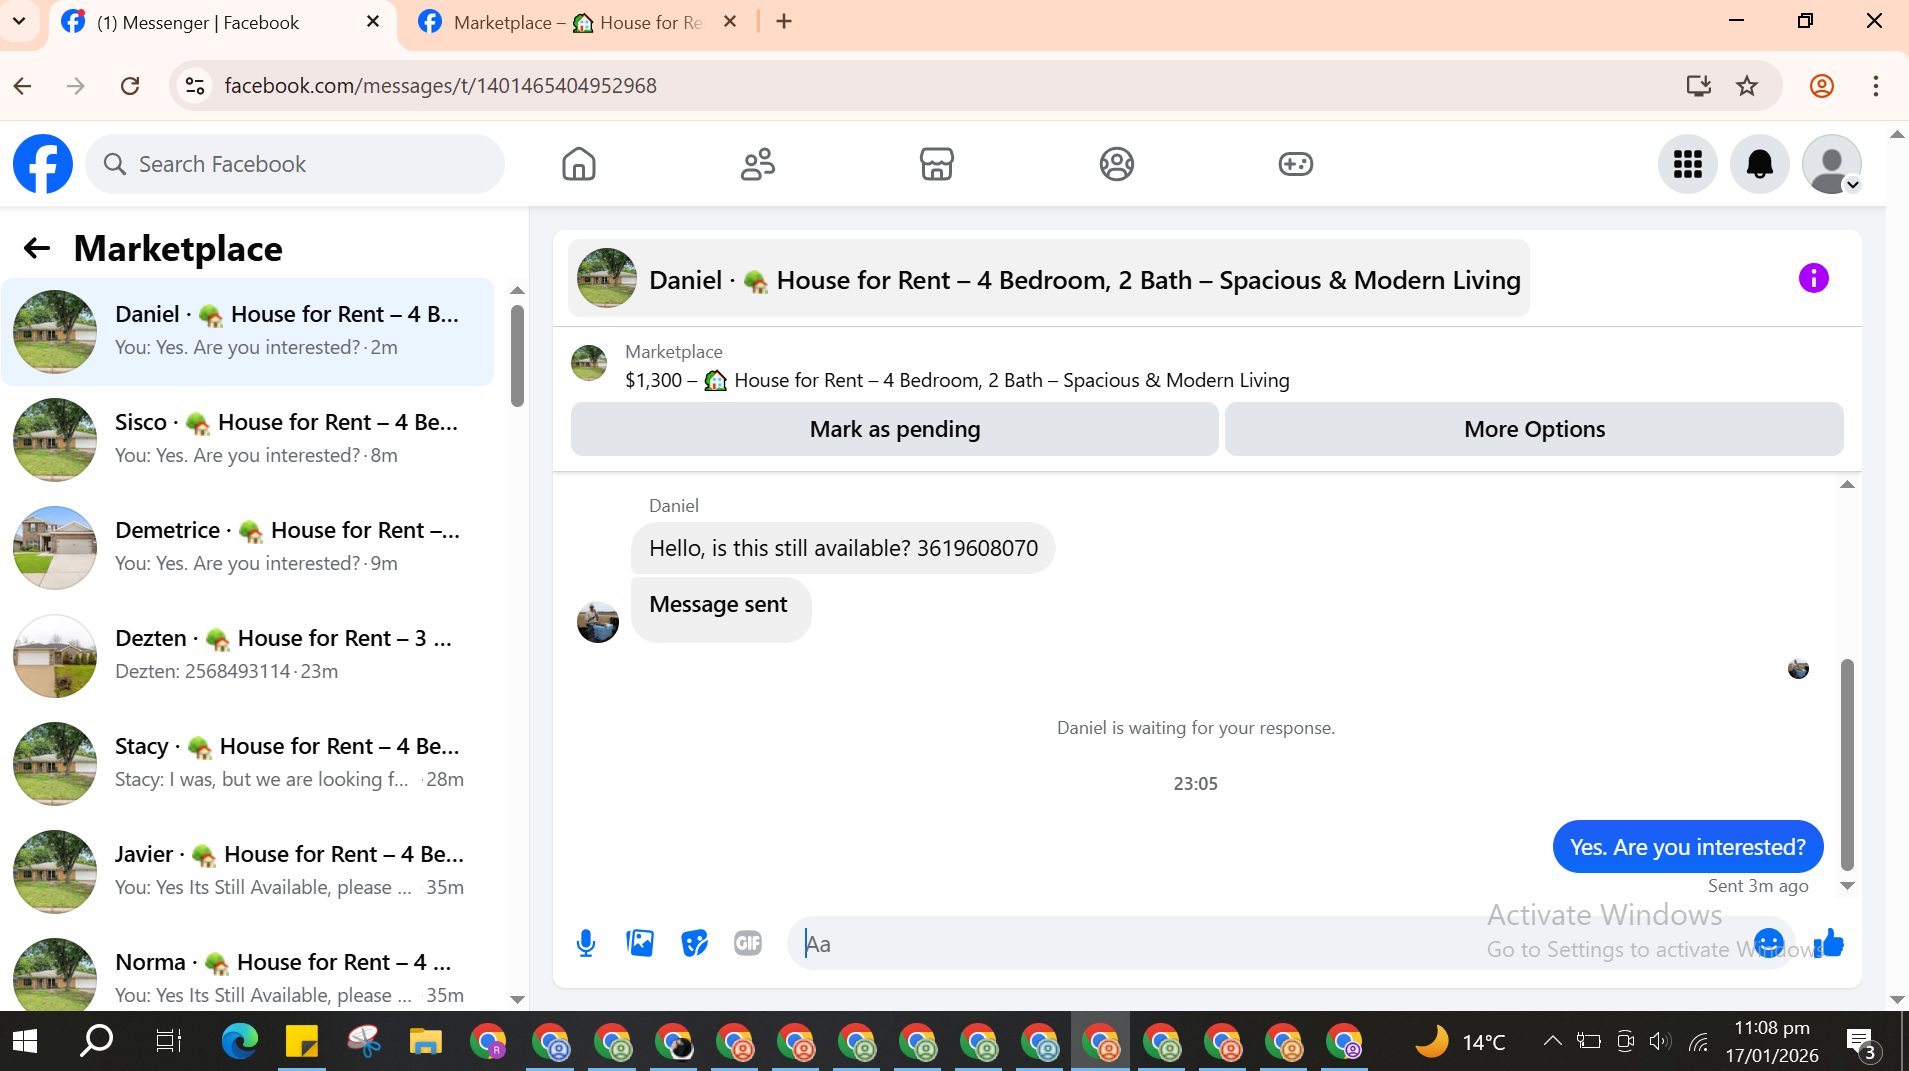Choose a GIF icon
This screenshot has height=1071, width=1909.
tap(748, 943)
